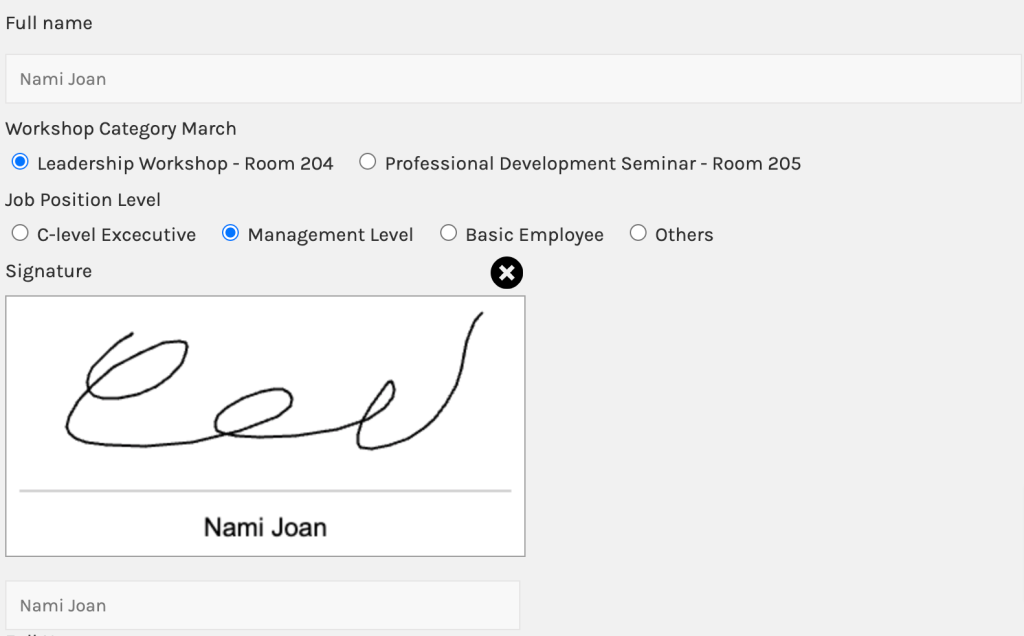Click the Full name label
1024x636 pixels.
pos(49,23)
